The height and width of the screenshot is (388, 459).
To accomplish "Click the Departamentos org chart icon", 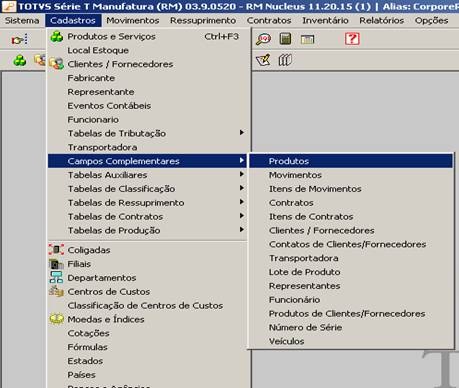I will pyautogui.click(x=56, y=277).
